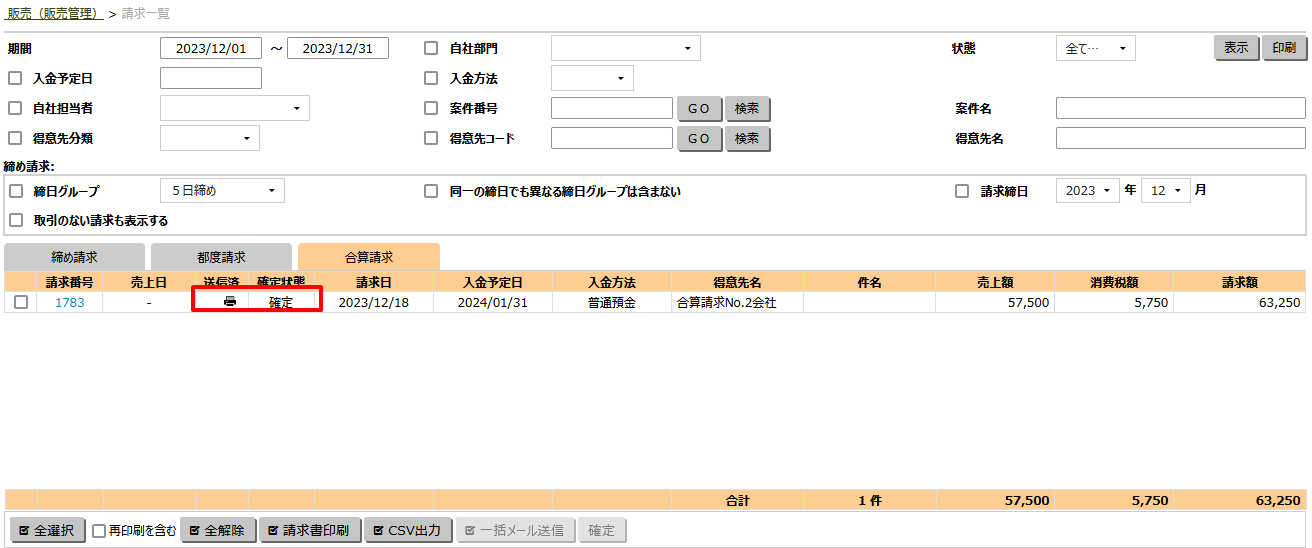Click the 全選択 select-all button
The image size is (1312, 548).
click(x=46, y=530)
